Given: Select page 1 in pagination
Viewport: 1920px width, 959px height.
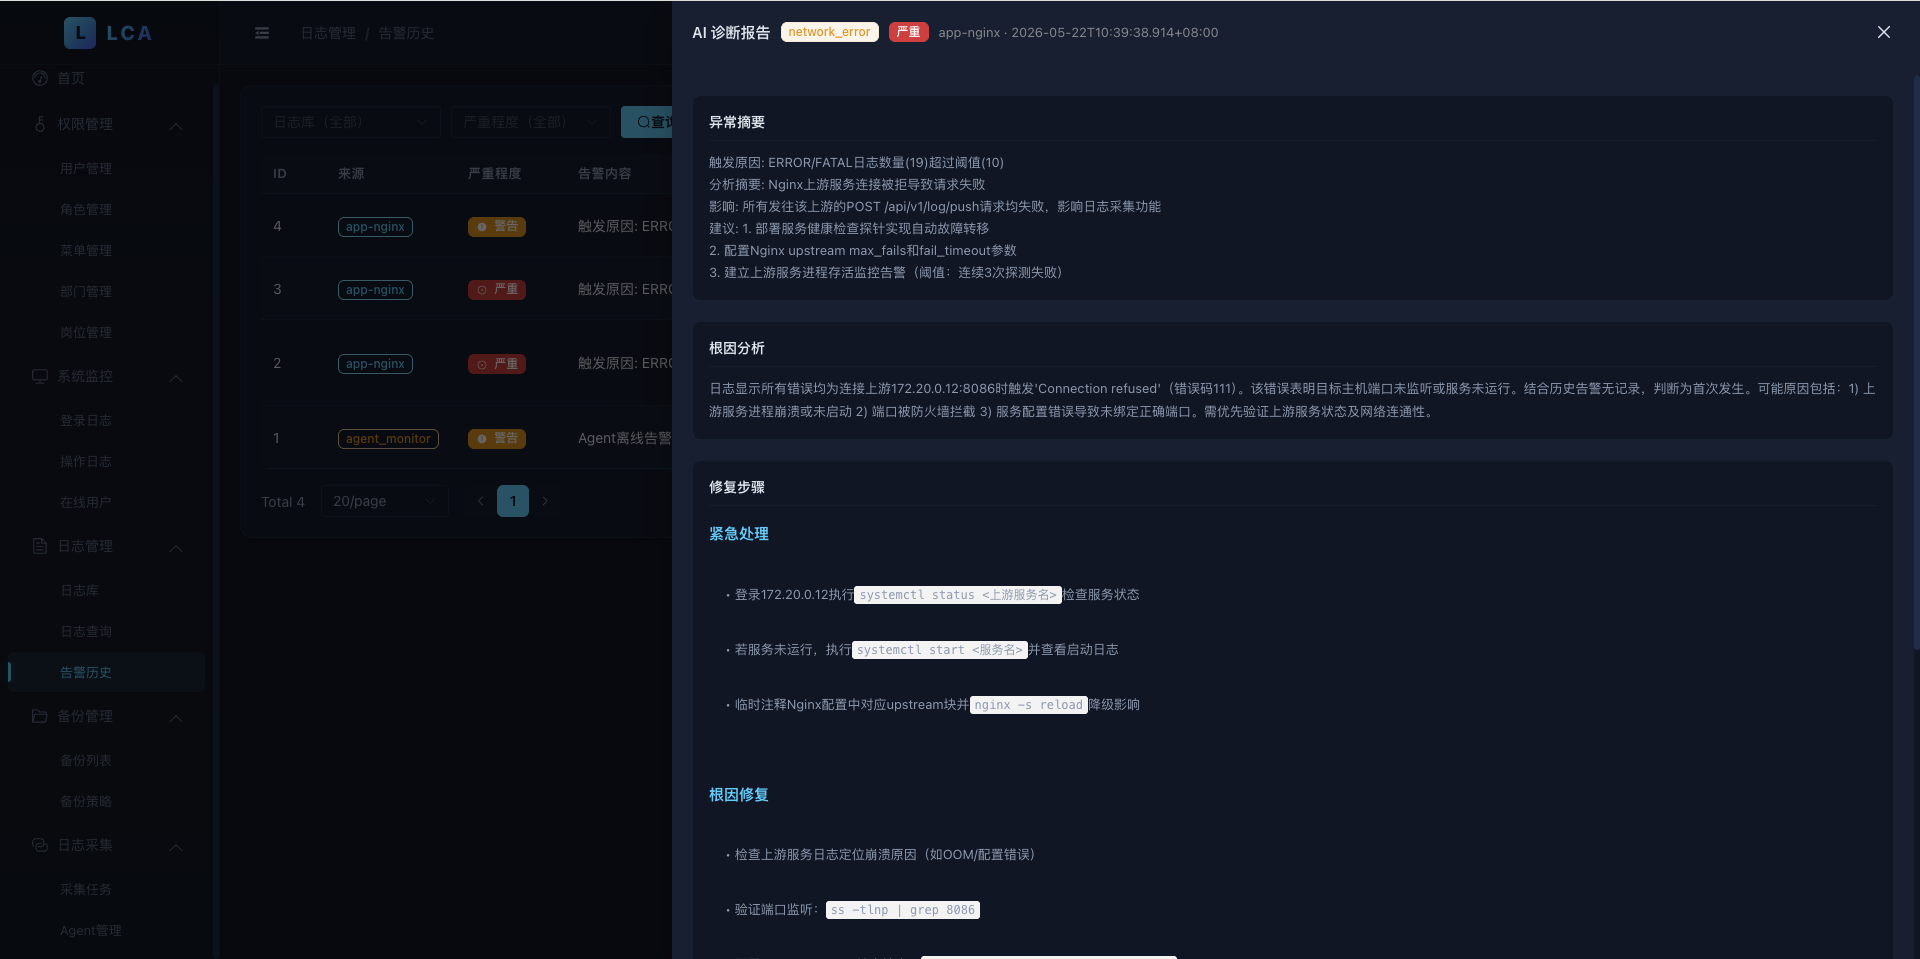Looking at the screenshot, I should pyautogui.click(x=513, y=501).
